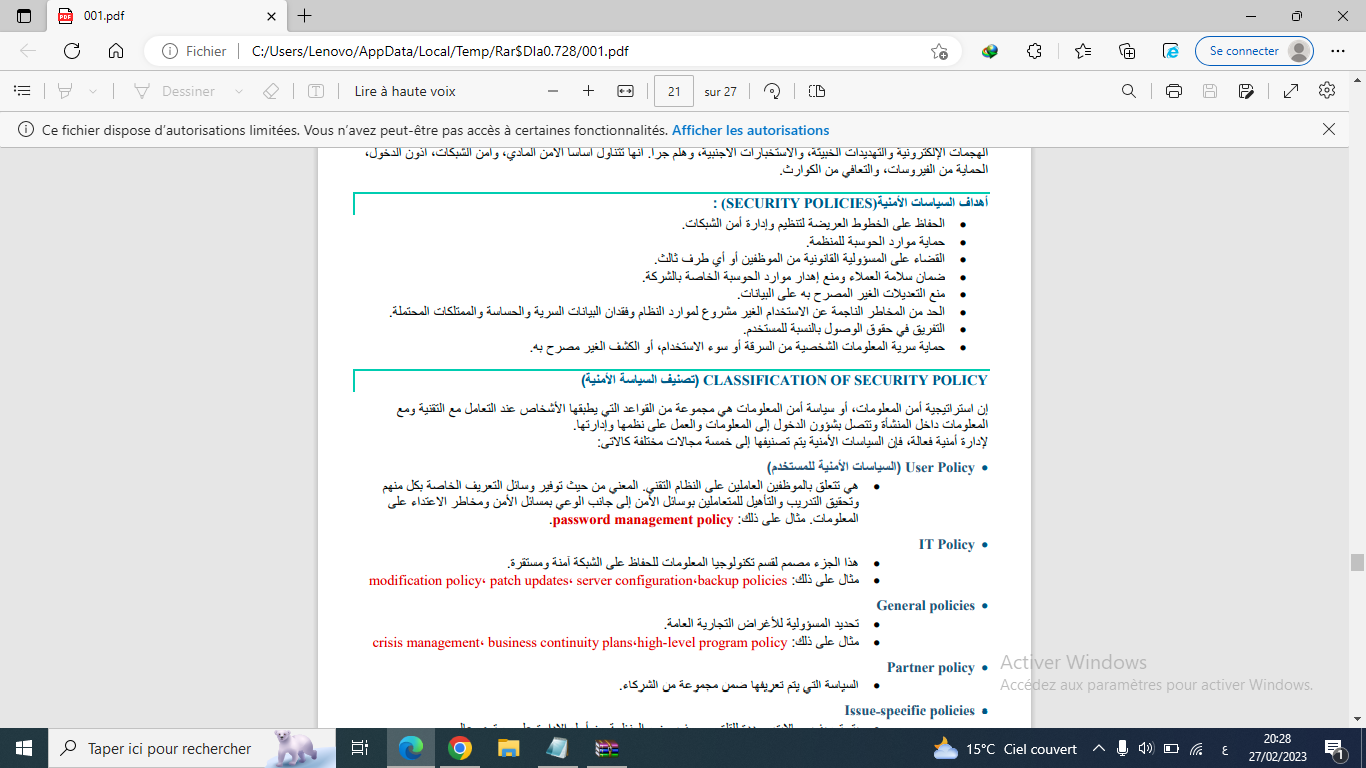Screen dimensions: 1366x768
Task: Rotate the PDF page
Action: (772, 91)
